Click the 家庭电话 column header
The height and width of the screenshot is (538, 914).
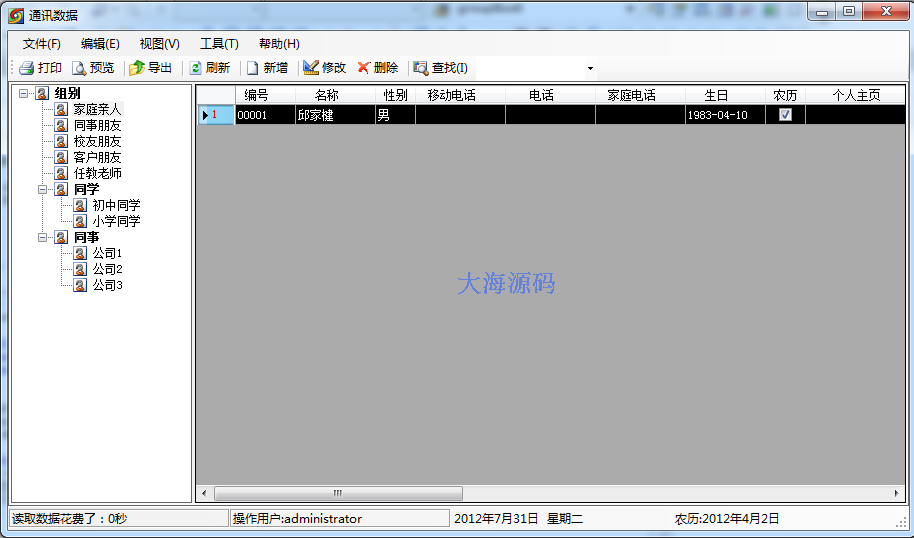pyautogui.click(x=640, y=96)
